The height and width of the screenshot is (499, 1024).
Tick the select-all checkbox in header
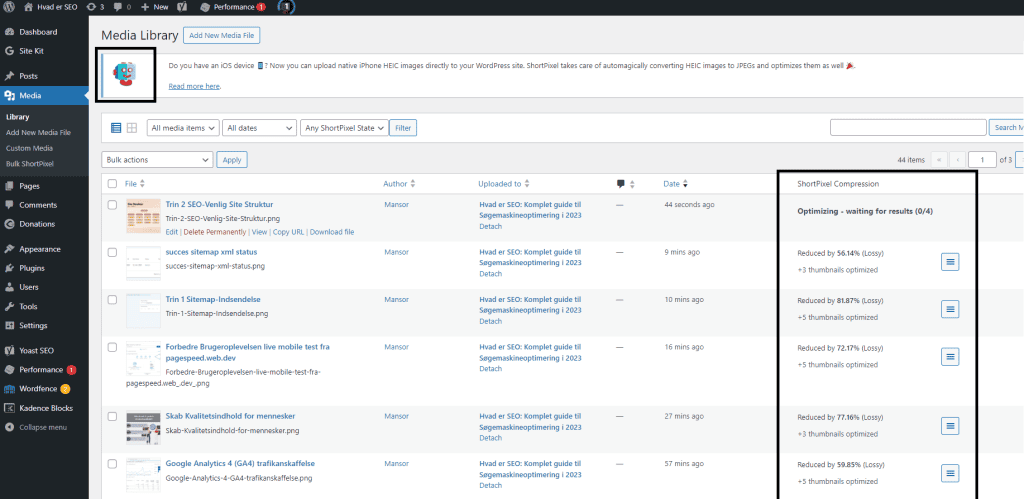point(112,184)
